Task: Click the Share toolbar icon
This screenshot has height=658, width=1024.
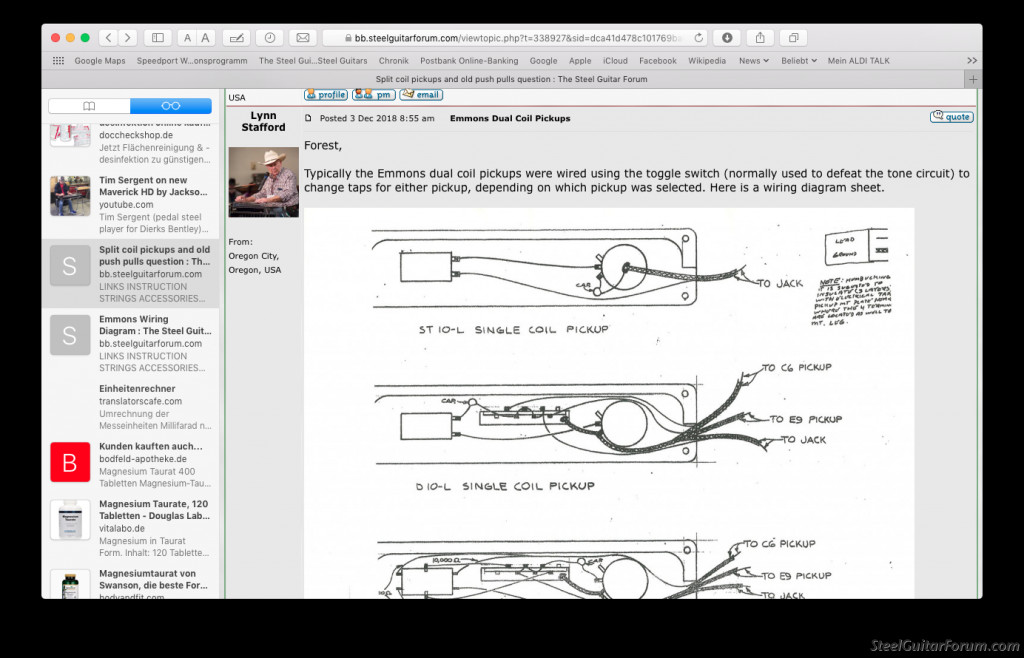Action: click(760, 38)
